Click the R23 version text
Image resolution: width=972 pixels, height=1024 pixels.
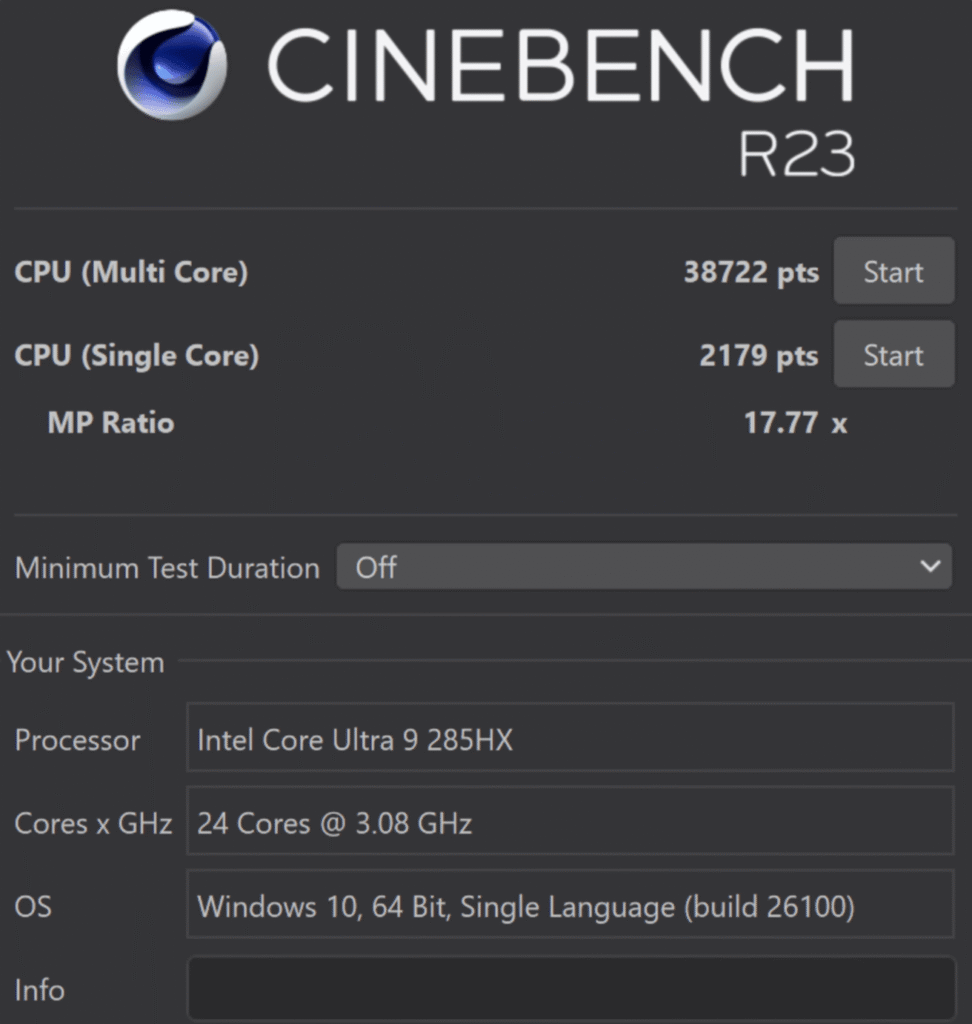[x=796, y=154]
